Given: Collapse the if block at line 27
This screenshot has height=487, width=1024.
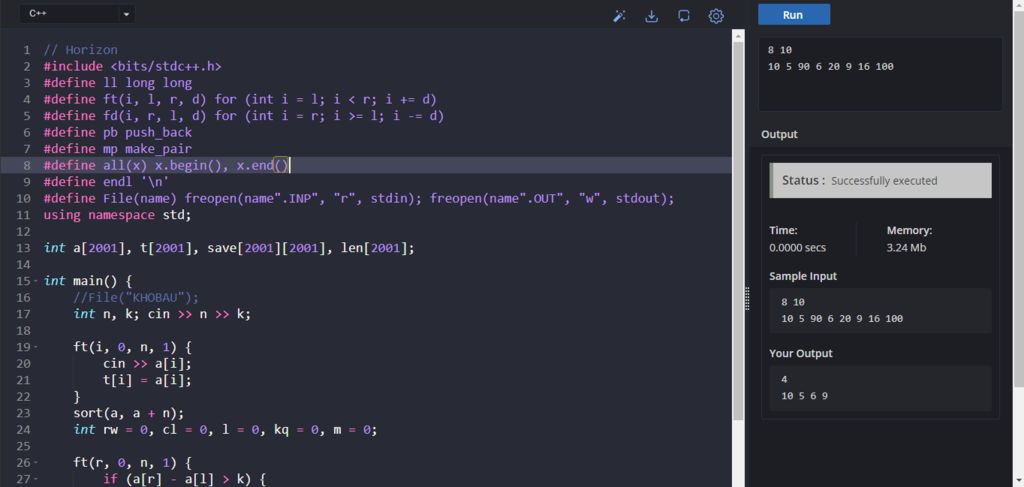Looking at the screenshot, I should tap(36, 480).
